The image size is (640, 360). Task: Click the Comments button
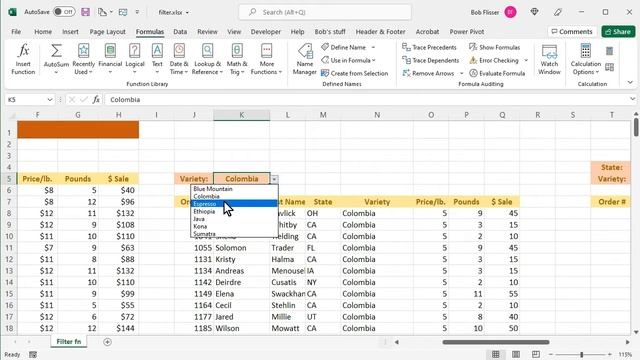click(x=571, y=31)
